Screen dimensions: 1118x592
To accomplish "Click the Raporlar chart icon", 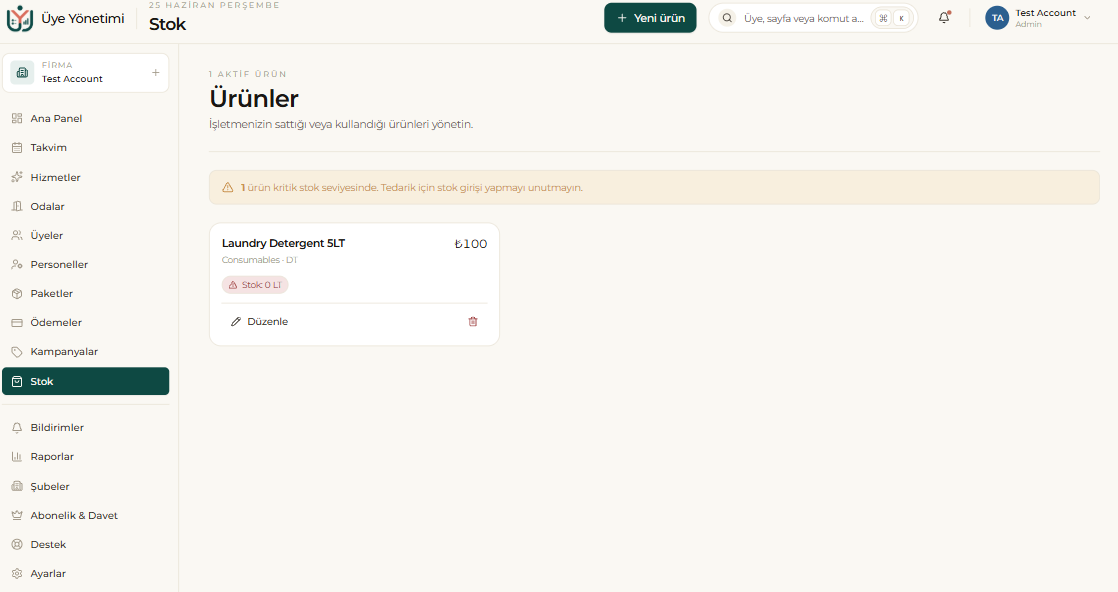I will coord(17,456).
